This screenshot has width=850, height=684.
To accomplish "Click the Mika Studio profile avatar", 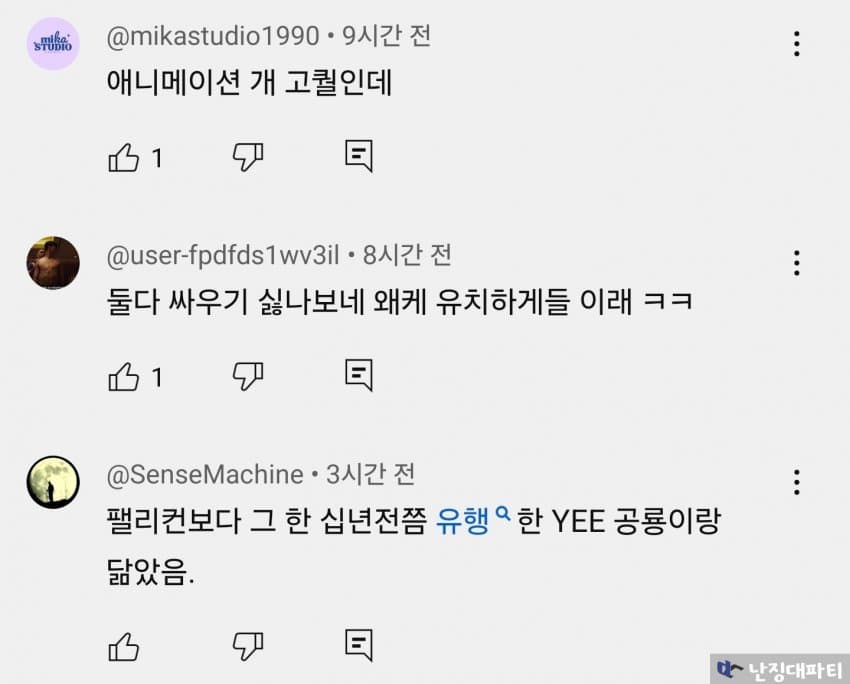I will click(53, 44).
